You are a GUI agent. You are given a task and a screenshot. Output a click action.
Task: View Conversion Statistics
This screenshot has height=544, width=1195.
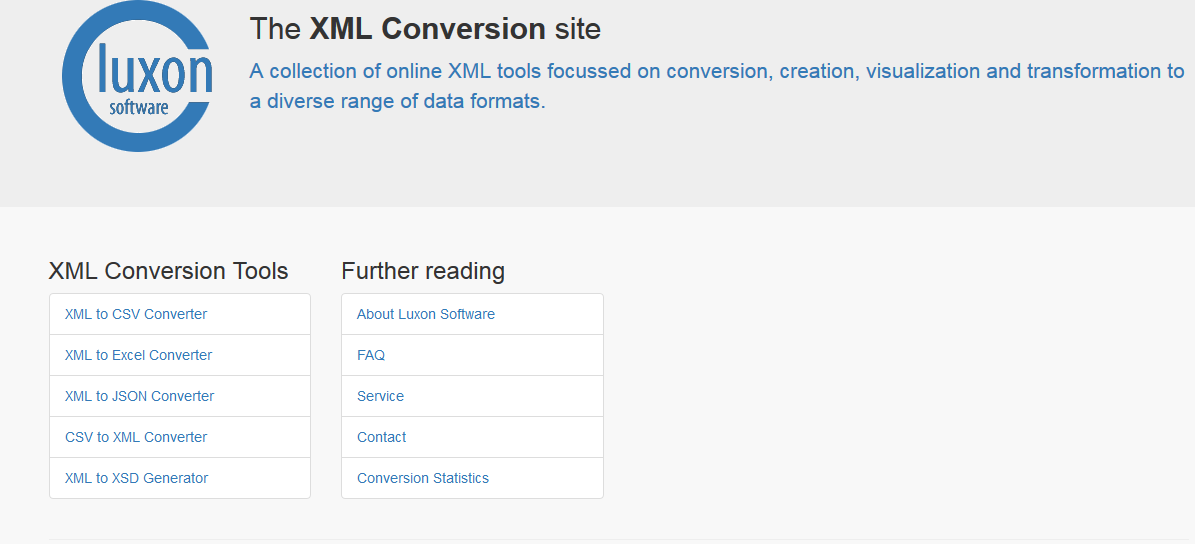423,478
